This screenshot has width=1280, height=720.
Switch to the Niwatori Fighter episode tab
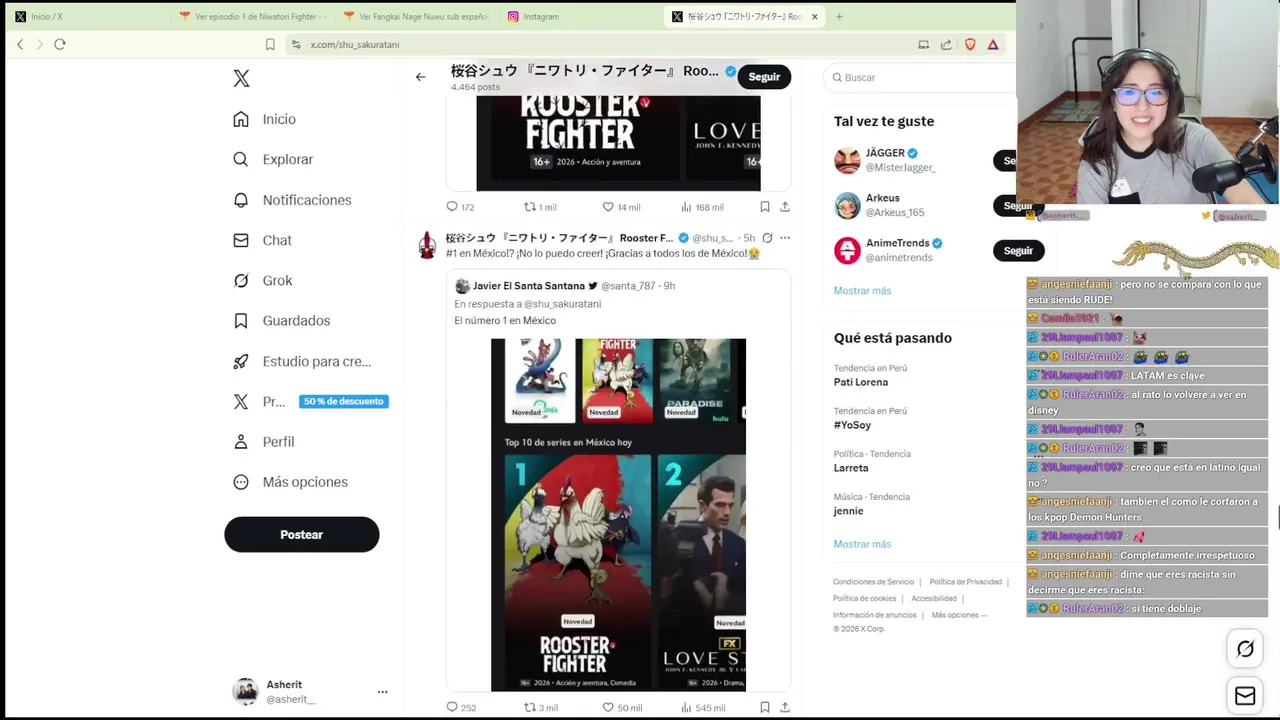[x=252, y=16]
